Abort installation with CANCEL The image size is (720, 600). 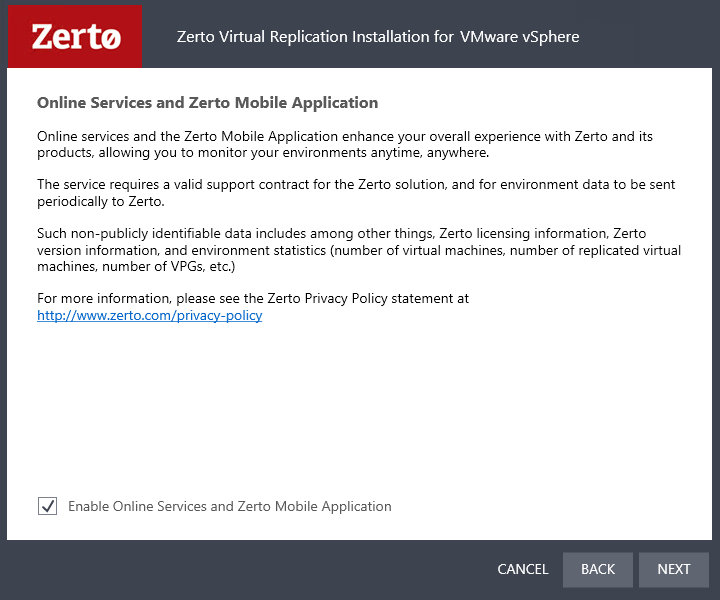523,569
